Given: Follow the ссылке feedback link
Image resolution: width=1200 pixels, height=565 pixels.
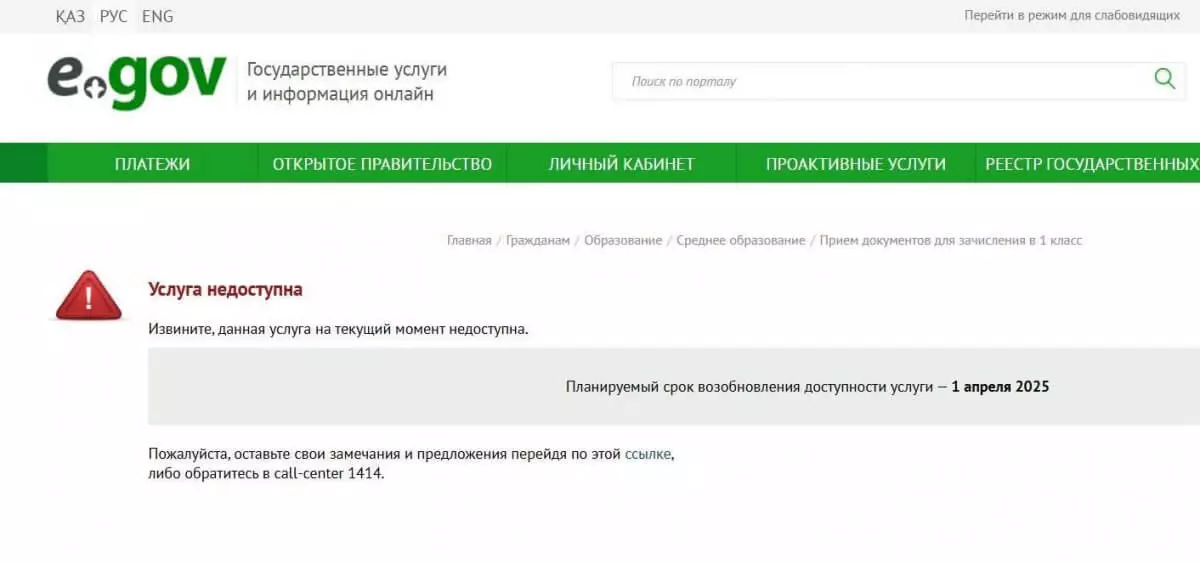Looking at the screenshot, I should coord(649,454).
